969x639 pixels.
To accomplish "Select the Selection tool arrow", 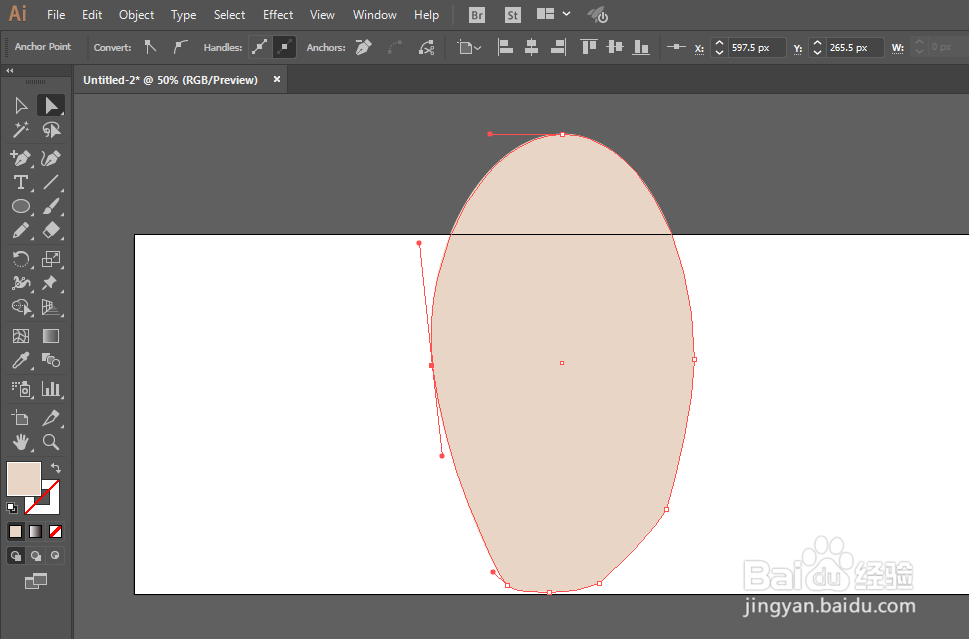I will tap(21, 106).
